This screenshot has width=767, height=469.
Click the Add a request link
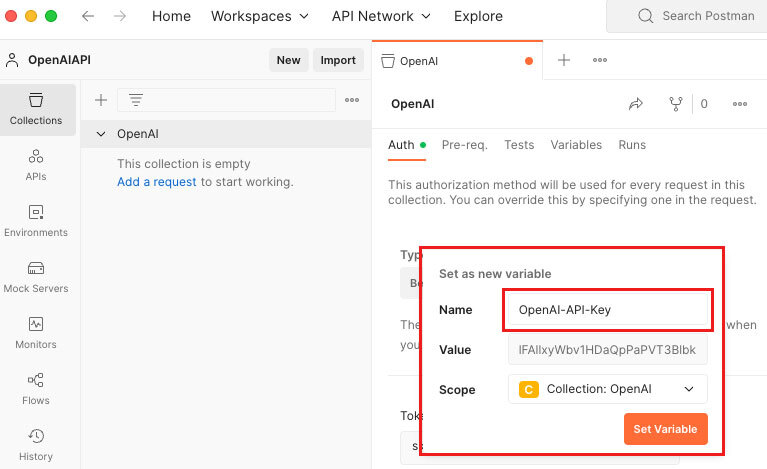pyautogui.click(x=157, y=182)
